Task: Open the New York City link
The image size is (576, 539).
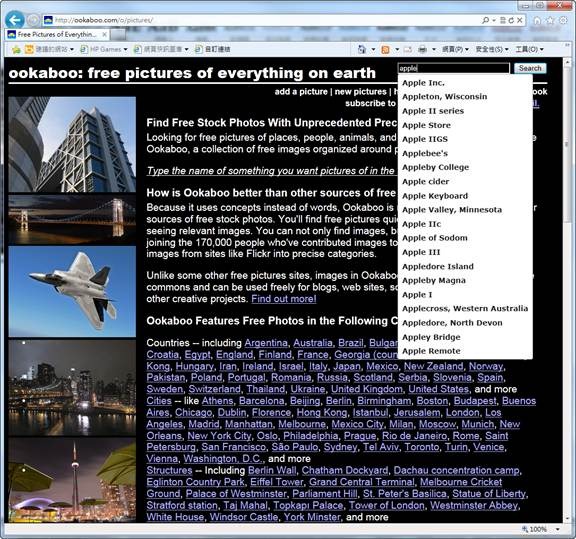Action: [219, 436]
